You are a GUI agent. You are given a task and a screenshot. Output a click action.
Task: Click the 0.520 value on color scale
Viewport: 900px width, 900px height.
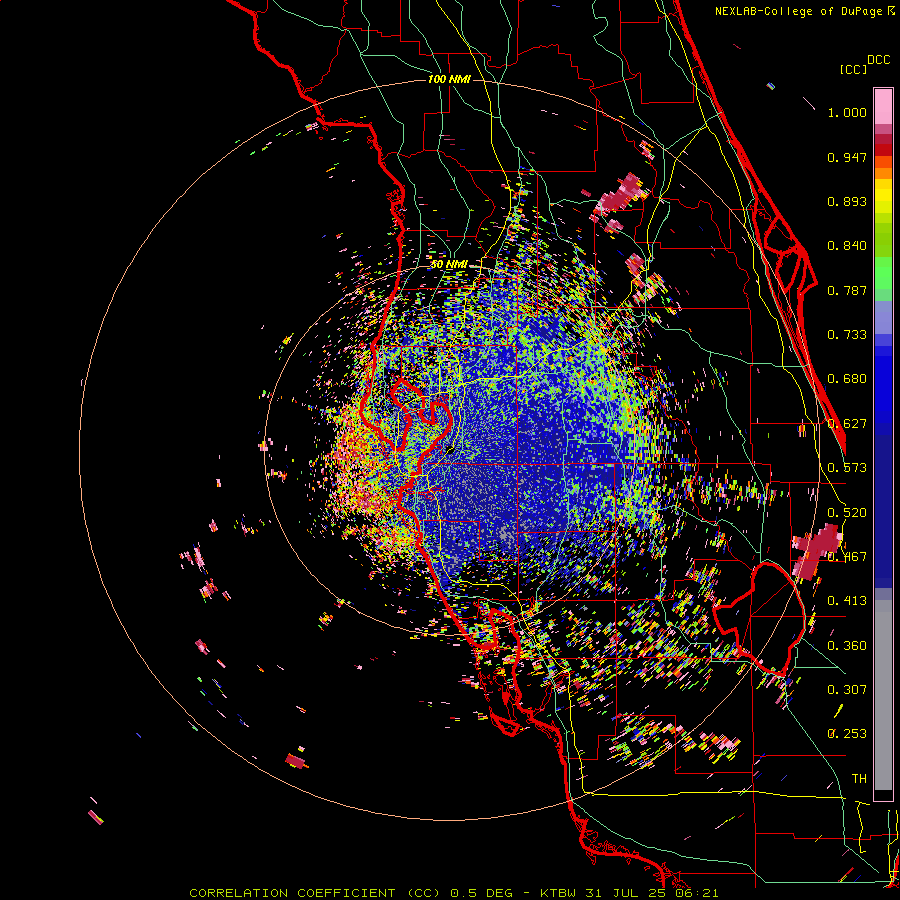coord(847,513)
